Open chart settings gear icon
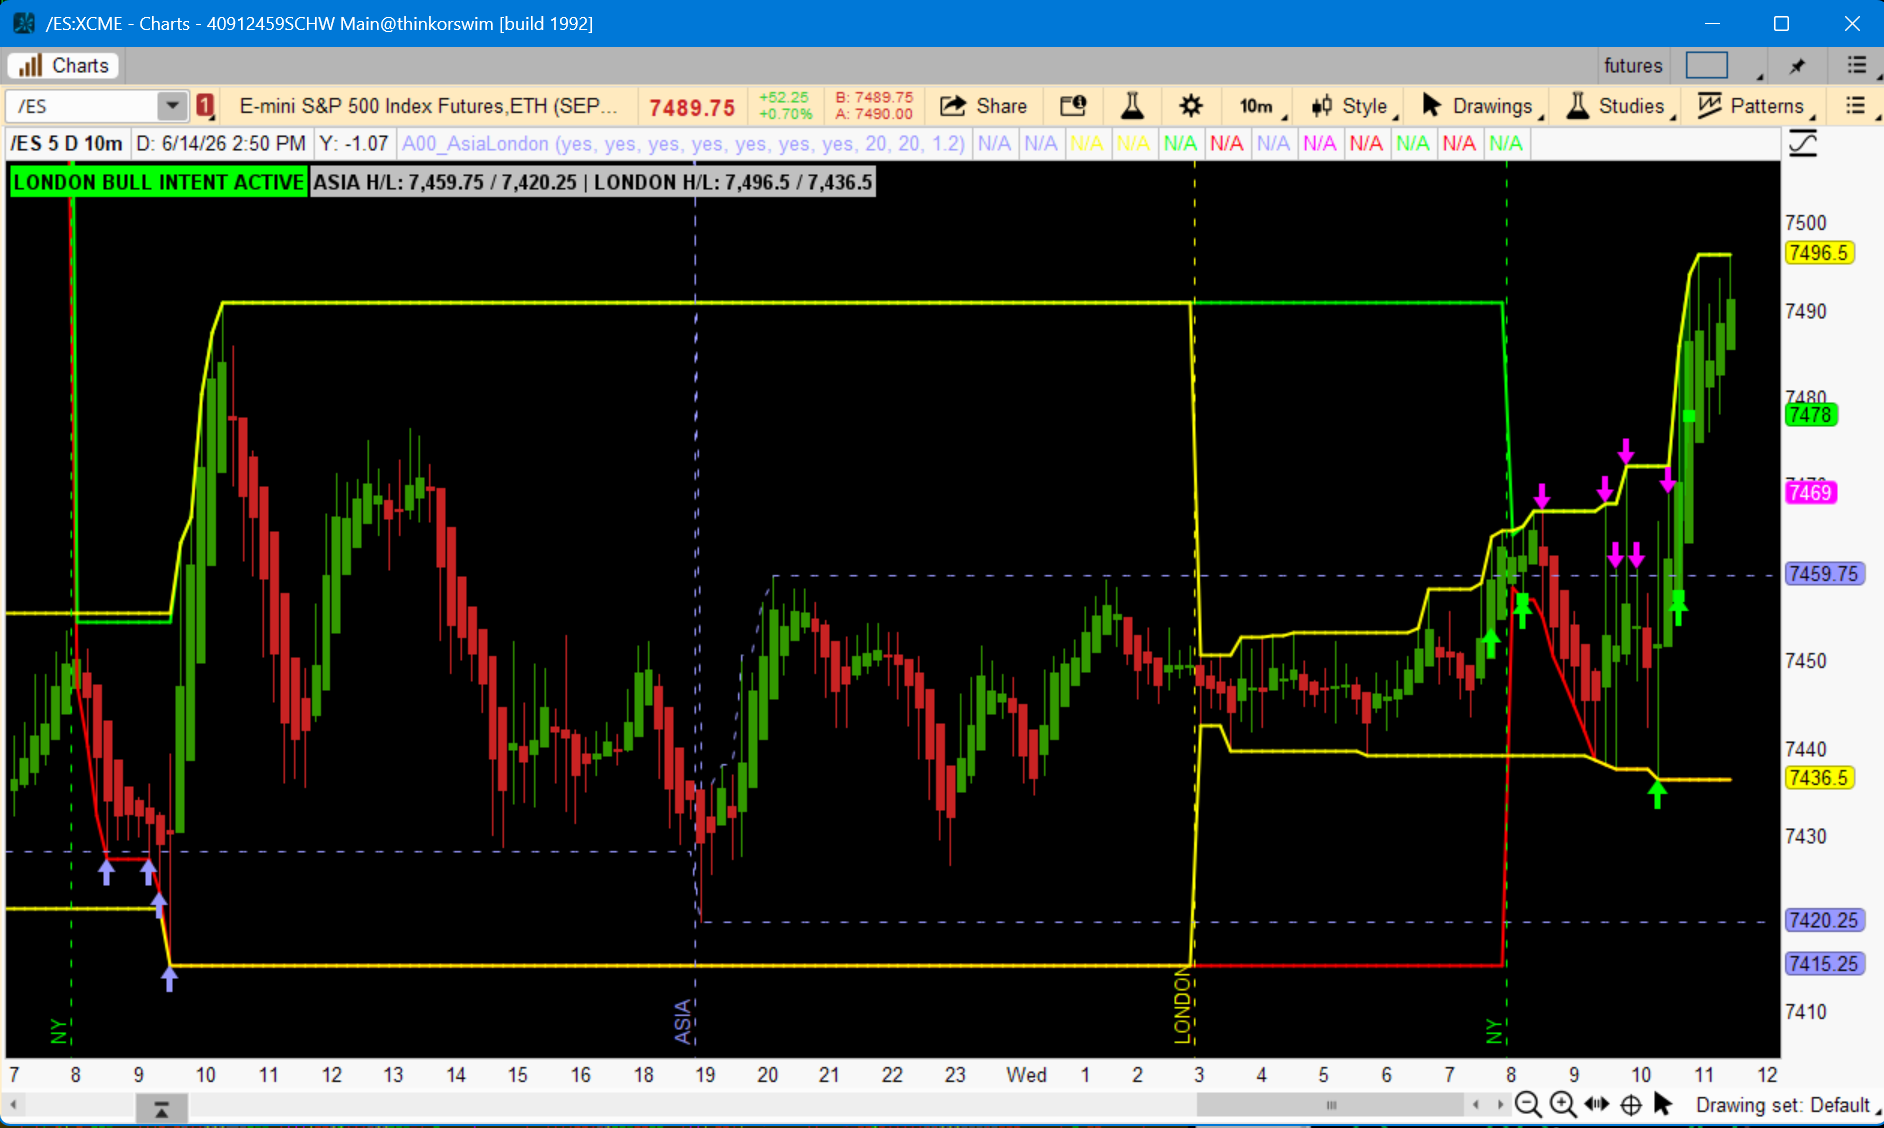Image resolution: width=1884 pixels, height=1128 pixels. pyautogui.click(x=1190, y=106)
